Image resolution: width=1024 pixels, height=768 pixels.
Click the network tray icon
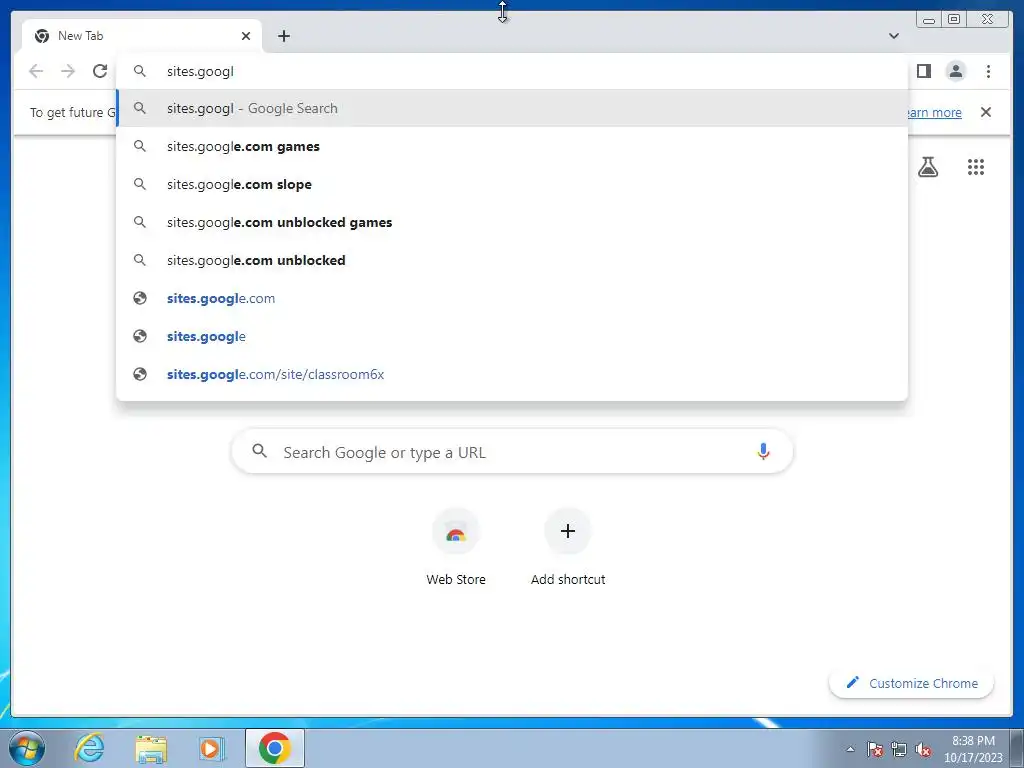[899, 749]
